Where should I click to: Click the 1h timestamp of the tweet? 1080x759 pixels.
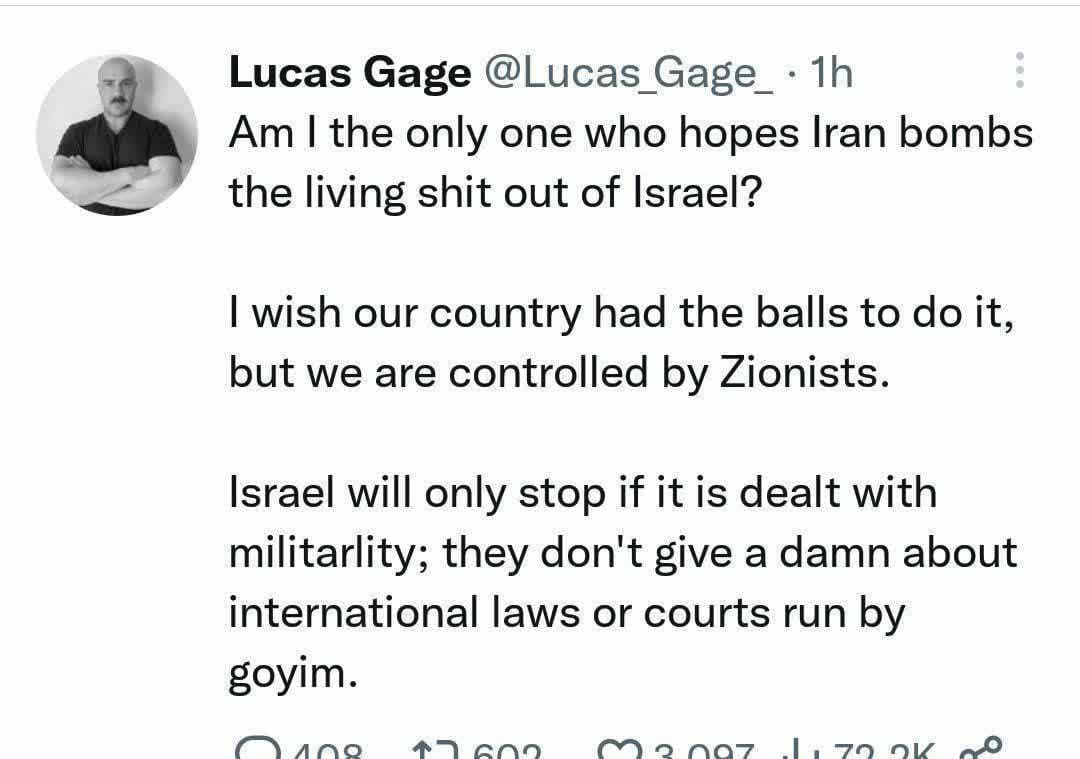(x=832, y=72)
